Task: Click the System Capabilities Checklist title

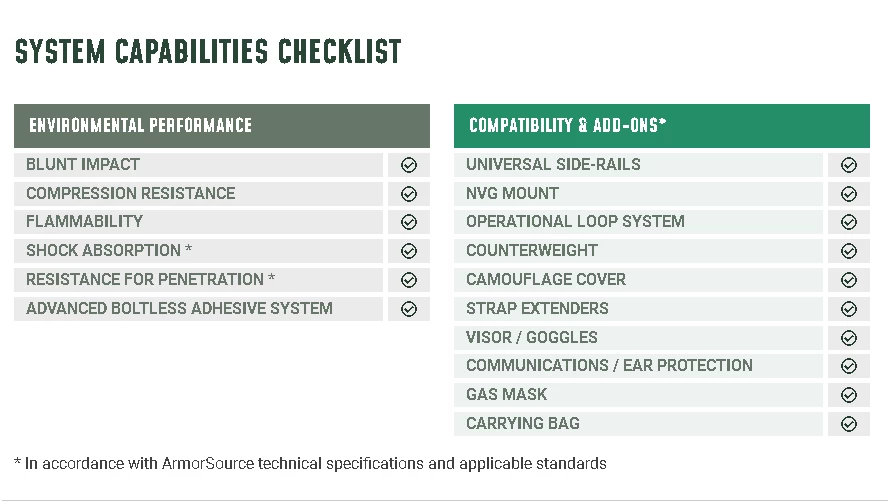Action: point(208,51)
